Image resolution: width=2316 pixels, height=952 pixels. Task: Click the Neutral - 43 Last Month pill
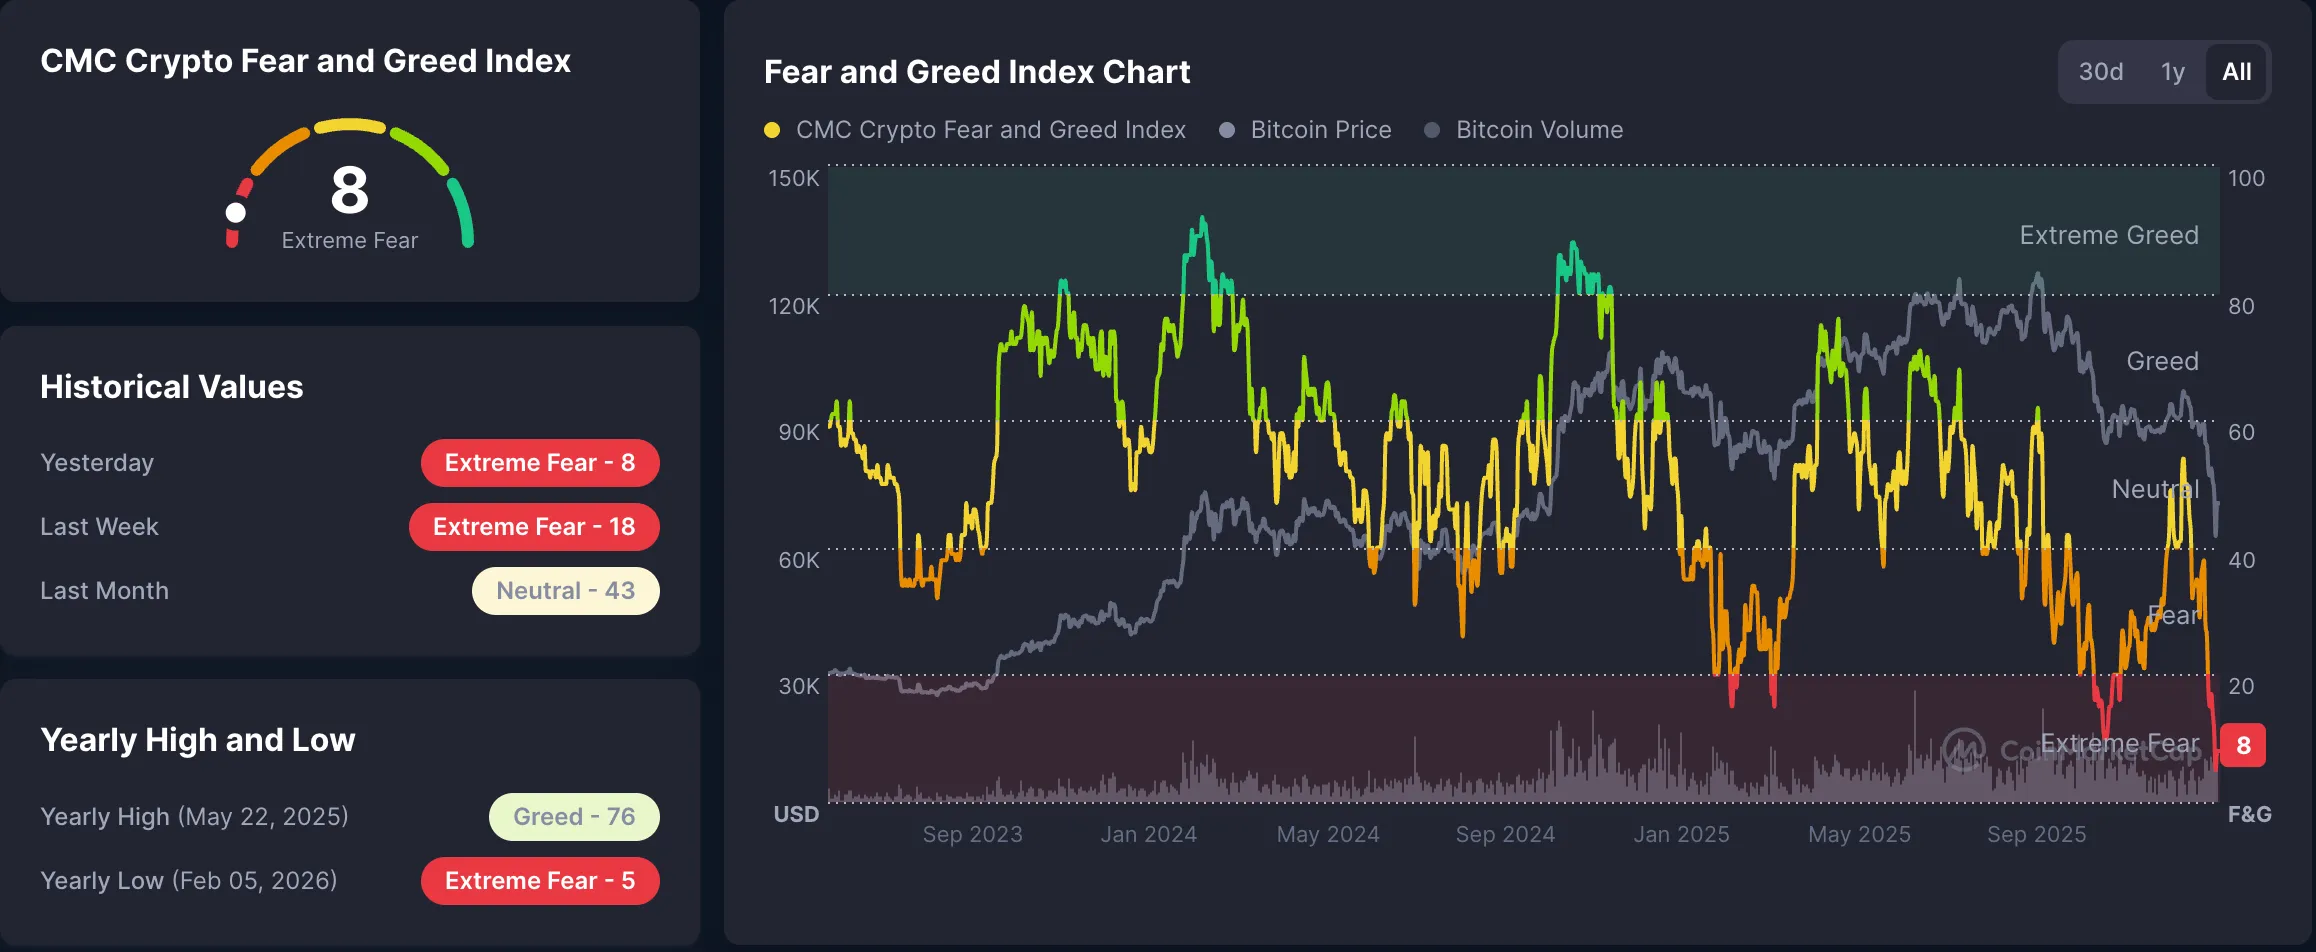[x=565, y=590]
